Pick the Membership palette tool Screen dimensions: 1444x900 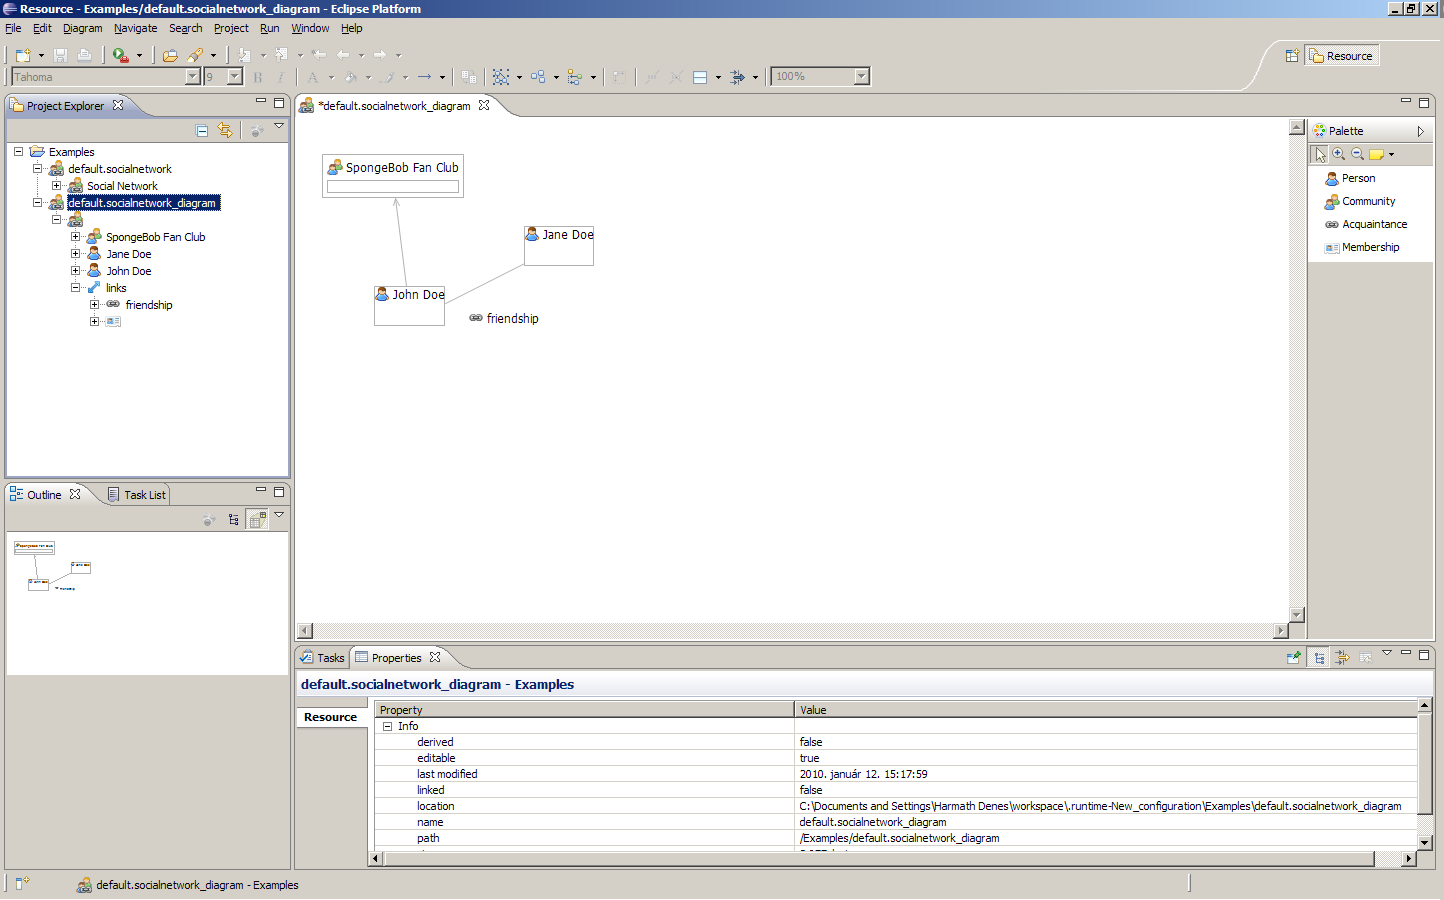click(1362, 247)
